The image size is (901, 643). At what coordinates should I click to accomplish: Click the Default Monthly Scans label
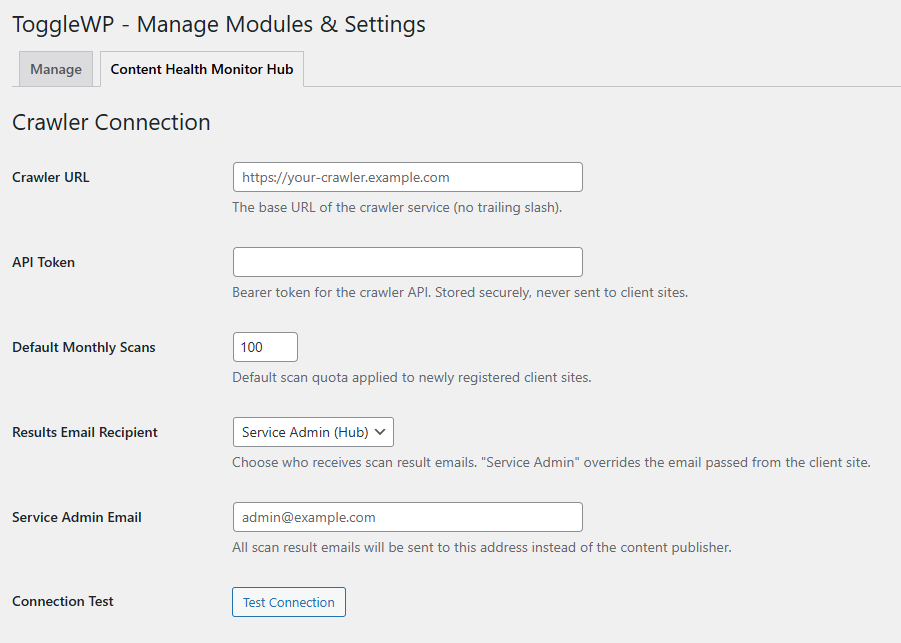pyautogui.click(x=84, y=348)
